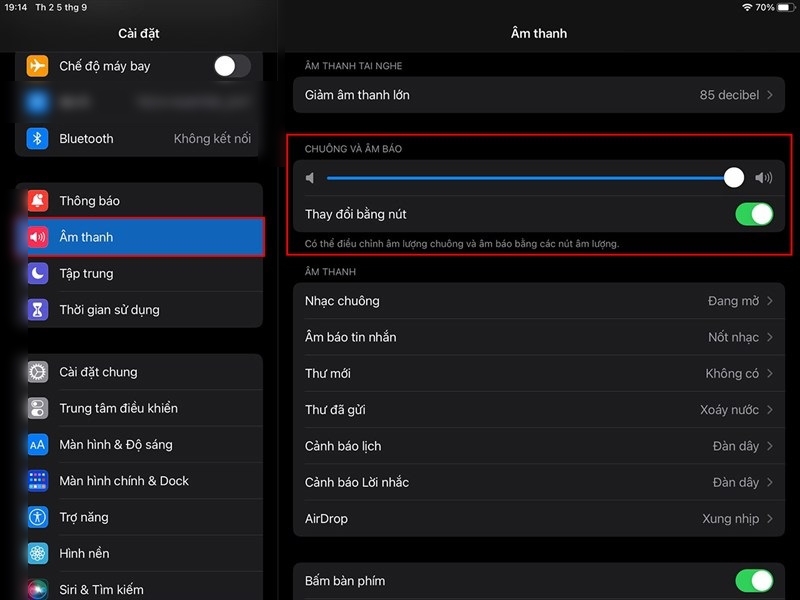Click the 85 decibel value

point(729,95)
